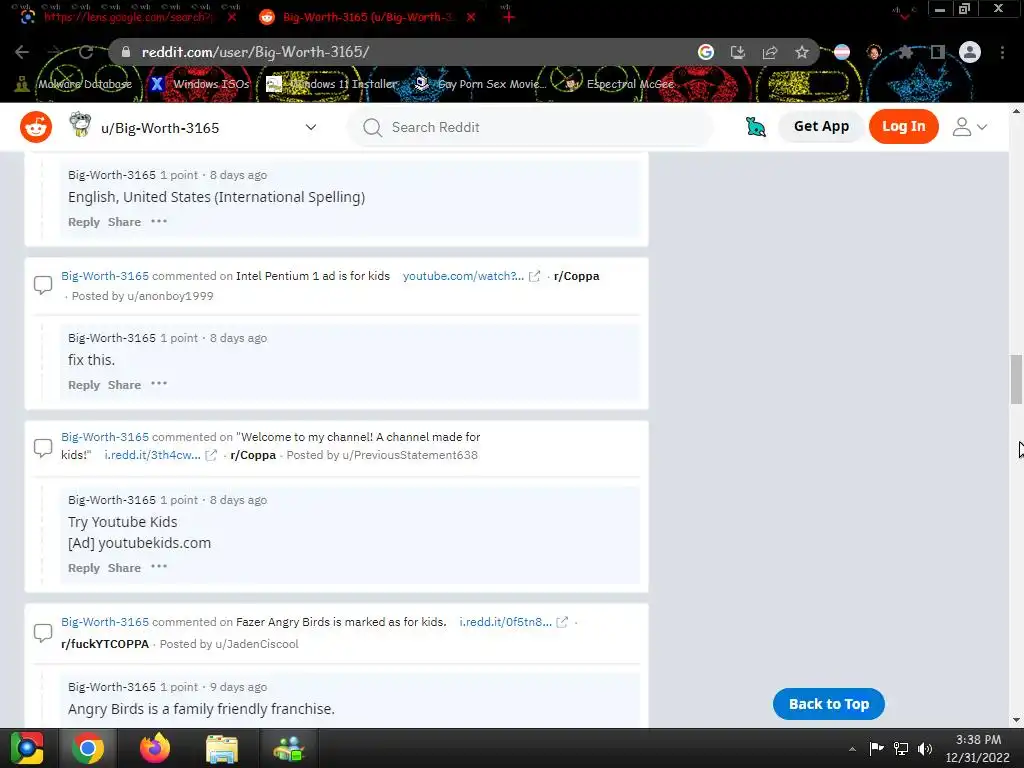The image size is (1024, 768).
Task: Show hidden tray icons arrow
Action: coord(852,749)
